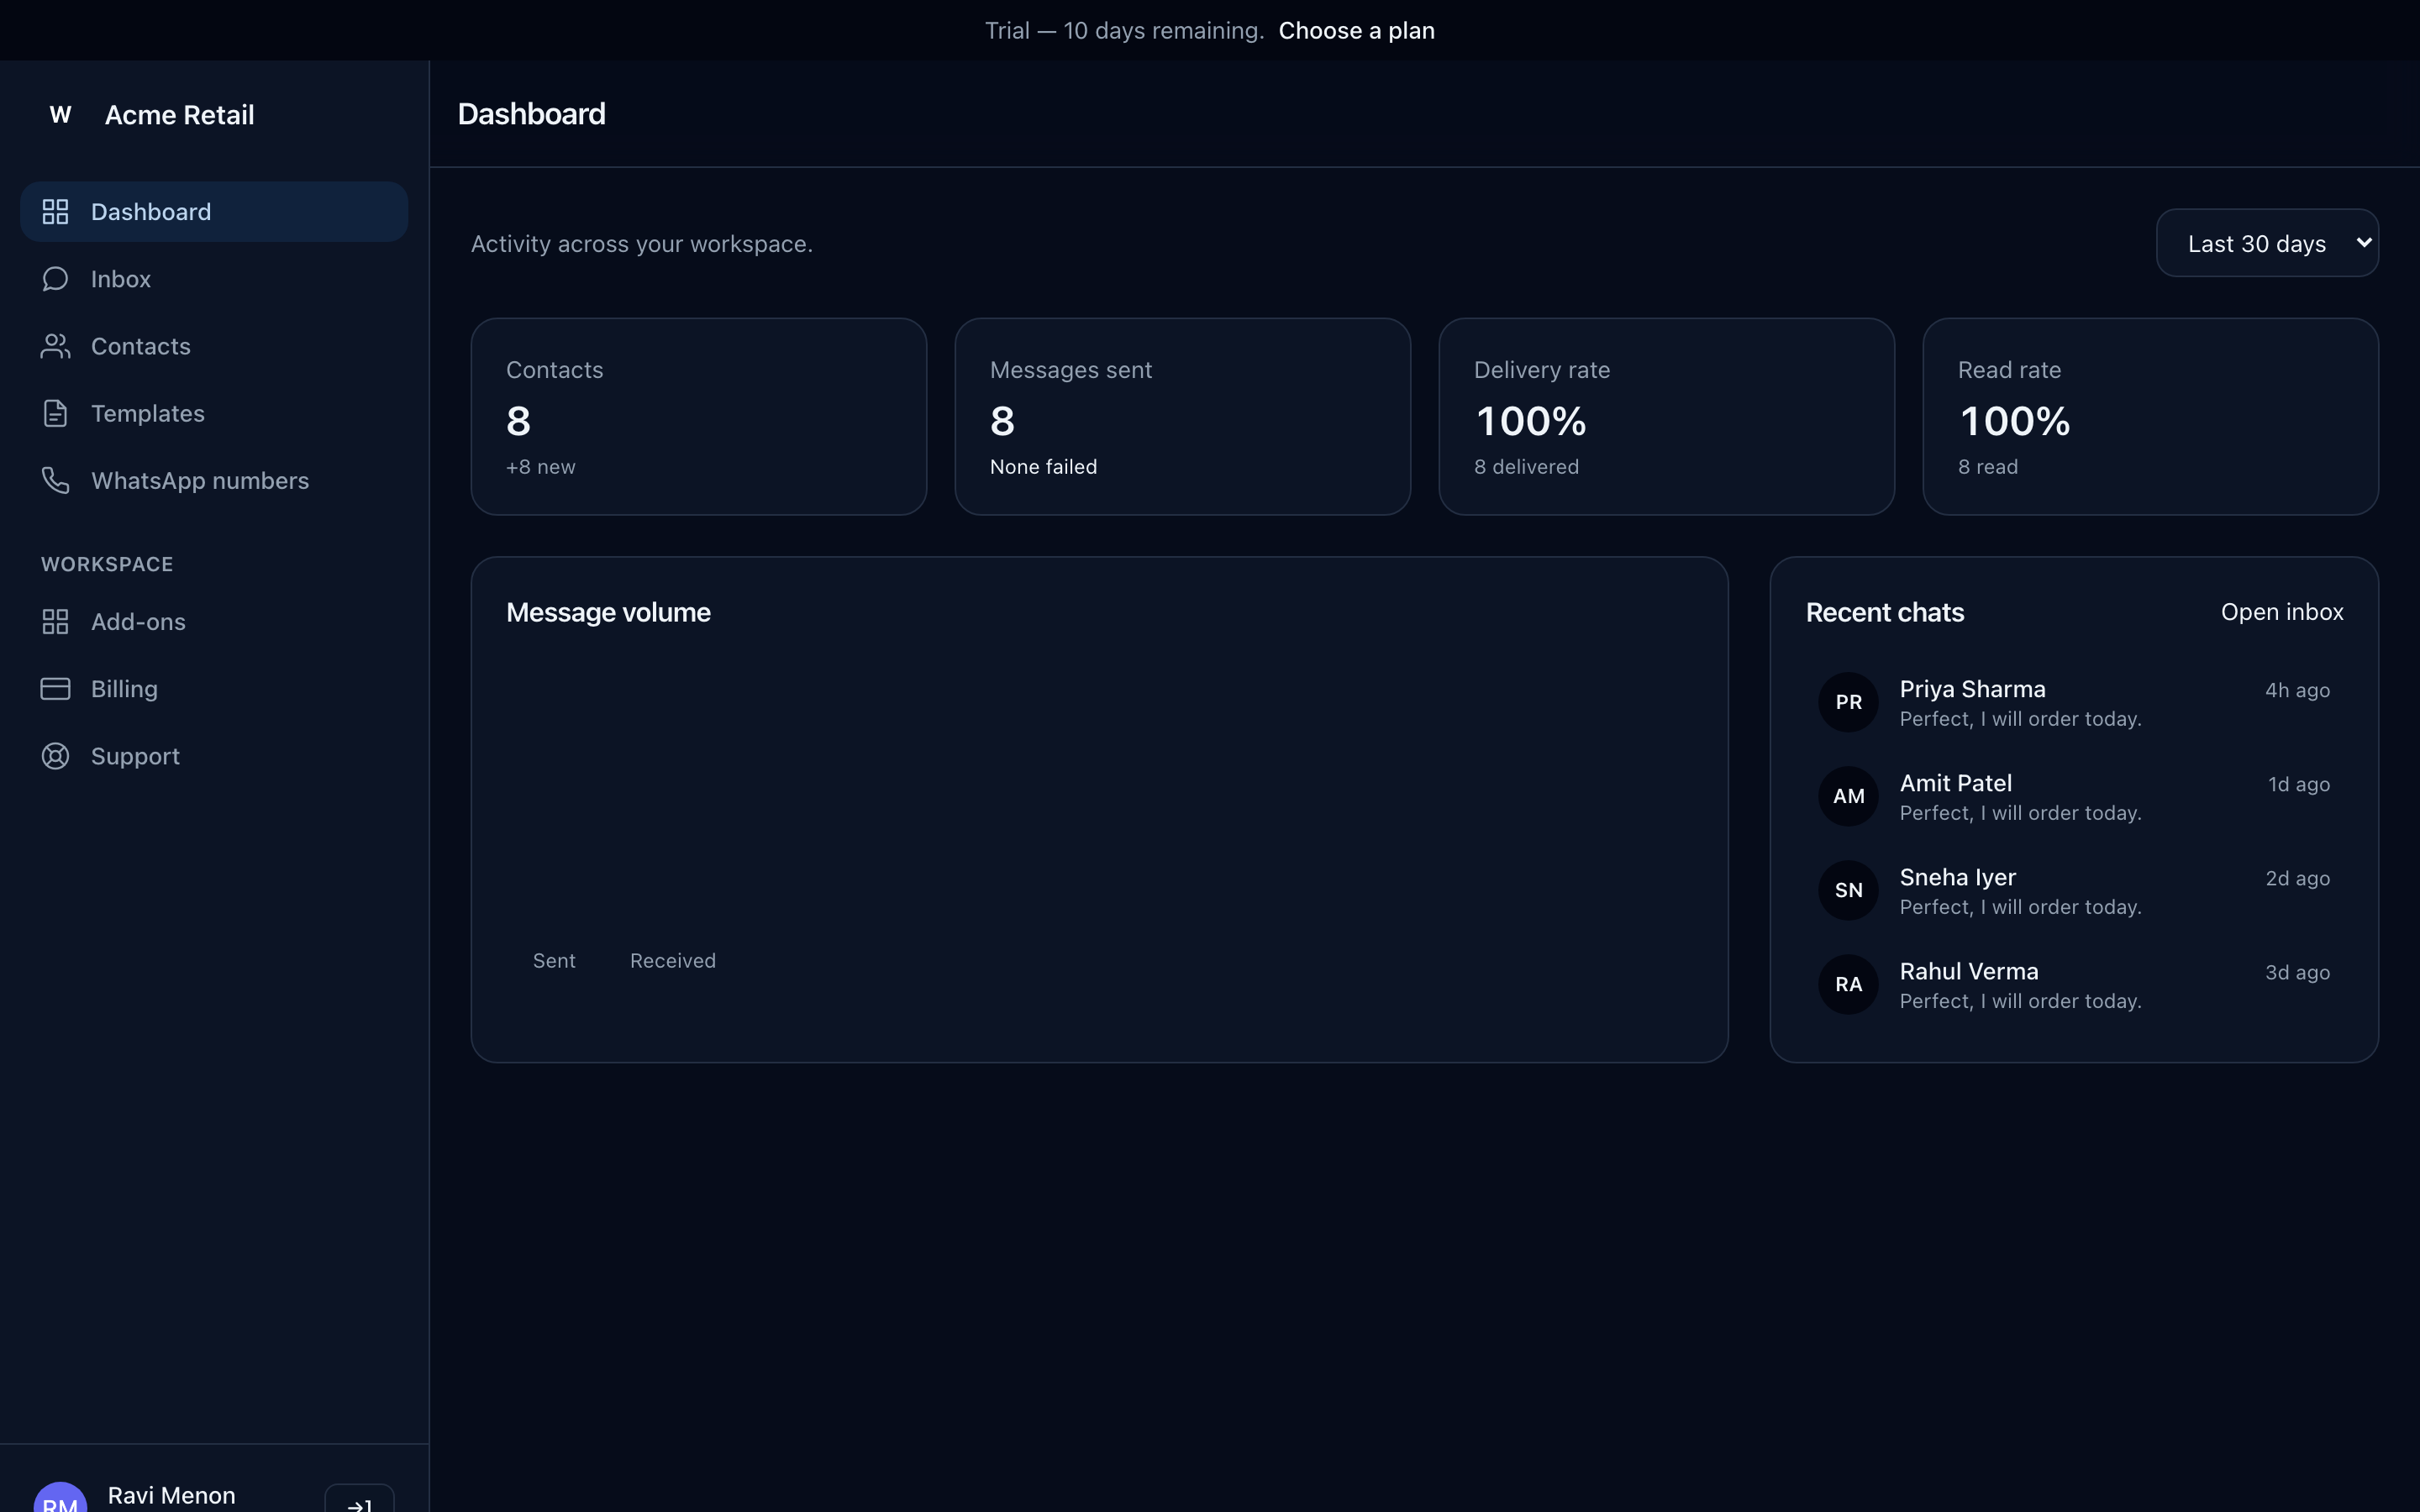Open WhatsApp numbers page
The width and height of the screenshot is (2420, 1512).
214,480
